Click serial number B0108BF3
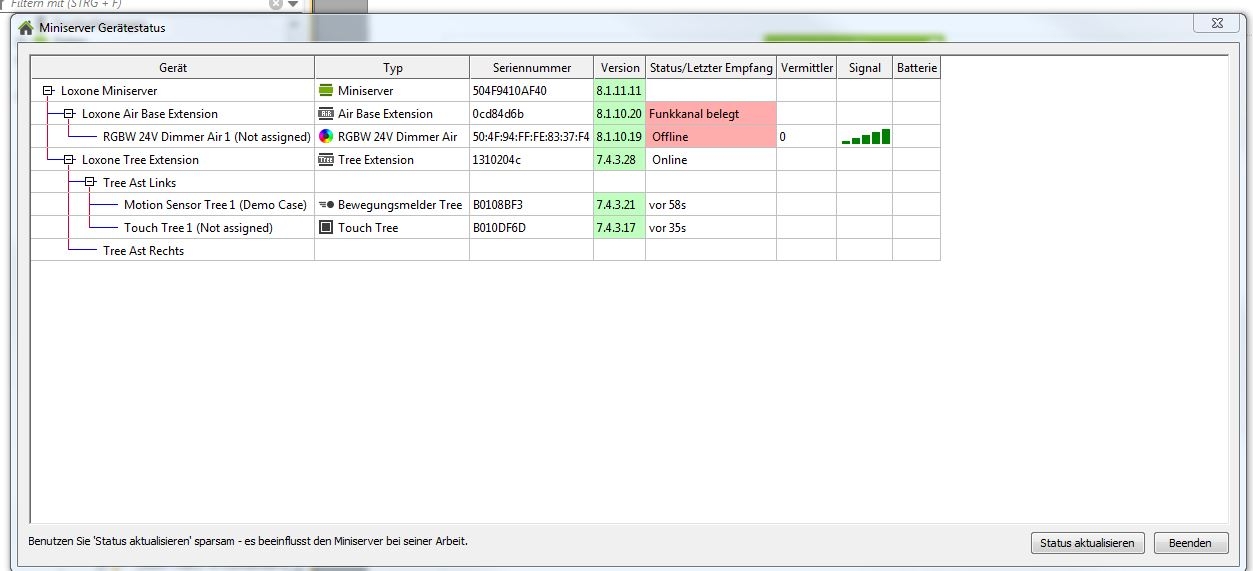The height and width of the screenshot is (571, 1253). (x=498, y=205)
